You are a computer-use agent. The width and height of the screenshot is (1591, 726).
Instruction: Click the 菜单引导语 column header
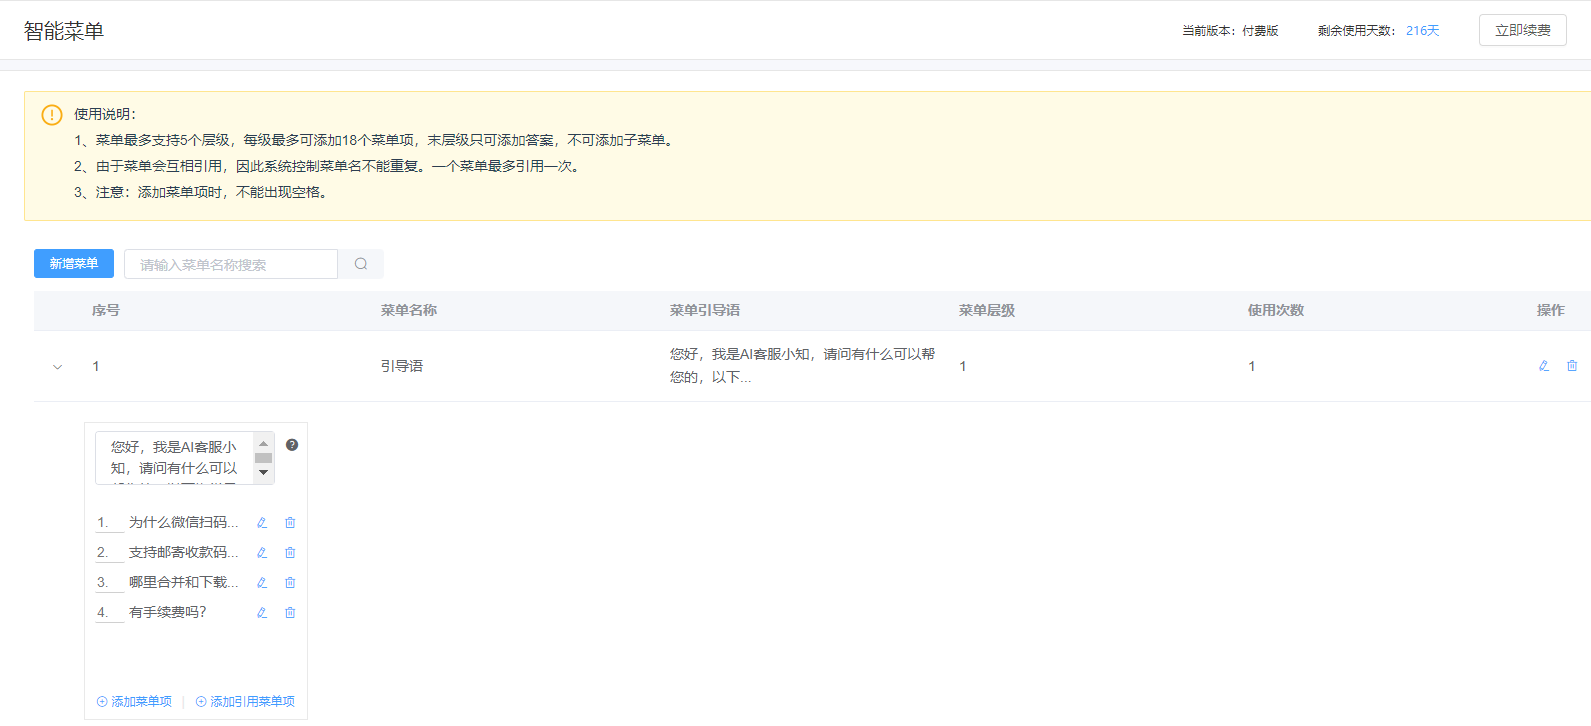click(x=705, y=311)
